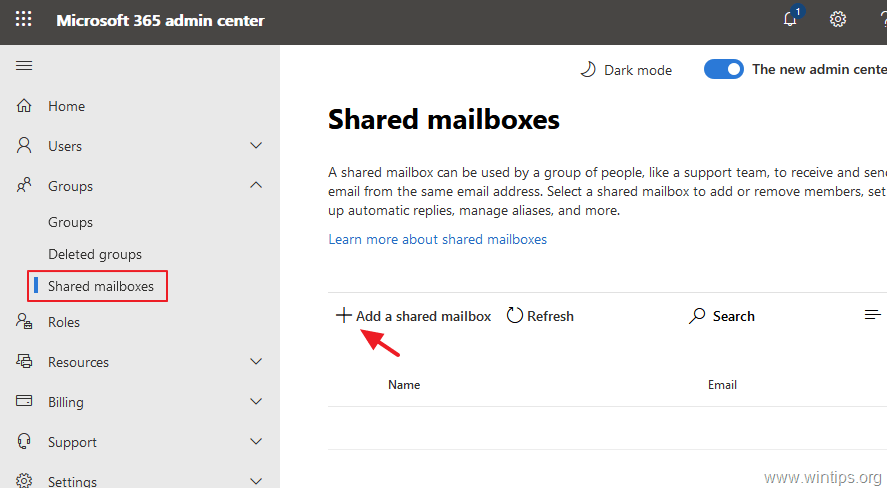The height and width of the screenshot is (488, 887).
Task: Sort by the Name column header
Action: 404,385
